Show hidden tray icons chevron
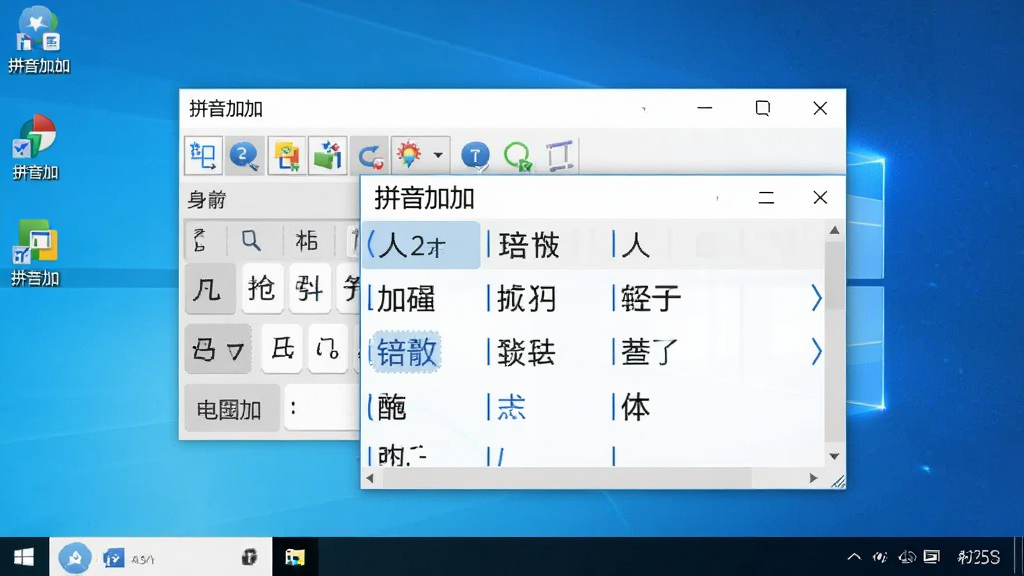The width and height of the screenshot is (1024, 576). [x=854, y=557]
